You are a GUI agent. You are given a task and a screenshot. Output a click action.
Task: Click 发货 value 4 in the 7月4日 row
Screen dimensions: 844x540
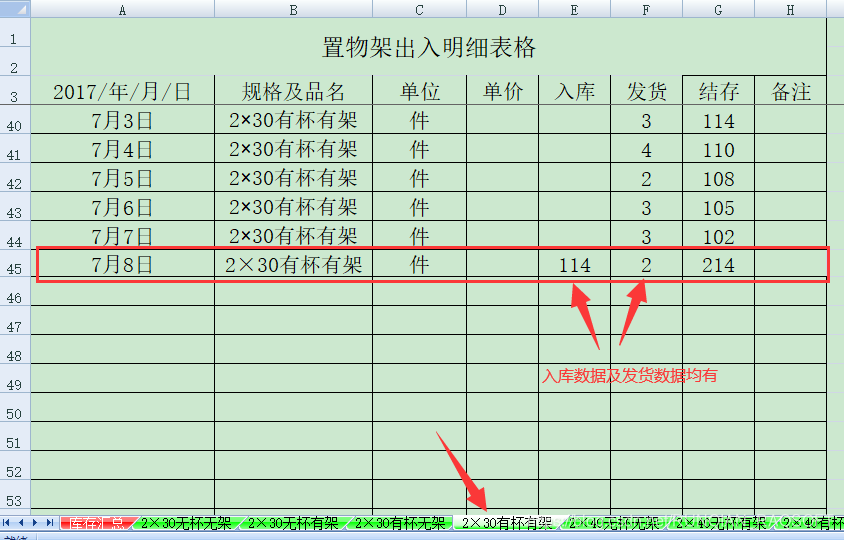pos(646,149)
